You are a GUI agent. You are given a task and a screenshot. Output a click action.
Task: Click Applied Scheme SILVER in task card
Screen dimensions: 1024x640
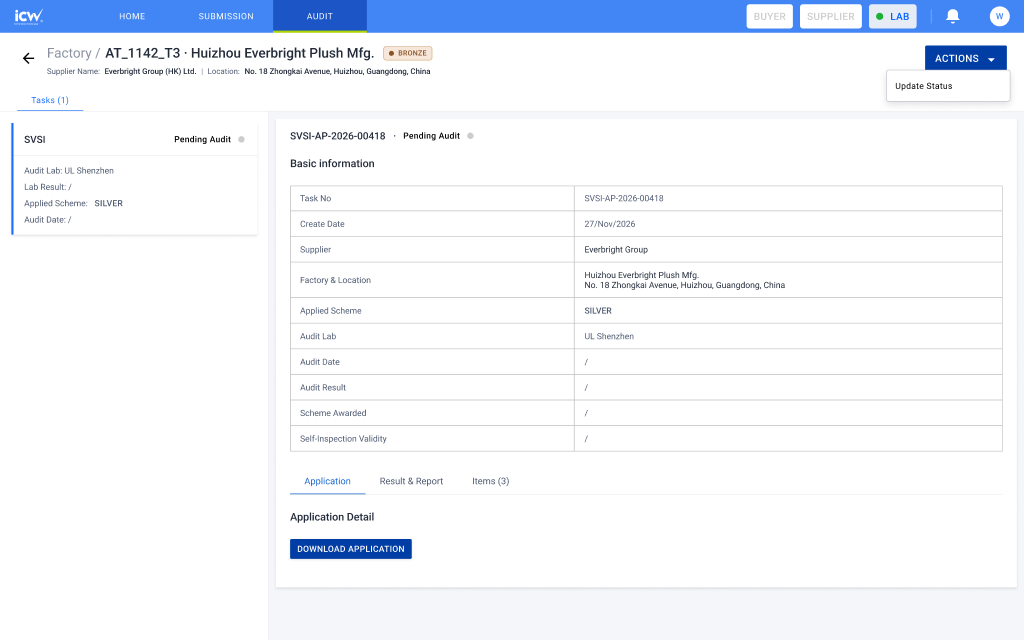pyautogui.click(x=73, y=203)
